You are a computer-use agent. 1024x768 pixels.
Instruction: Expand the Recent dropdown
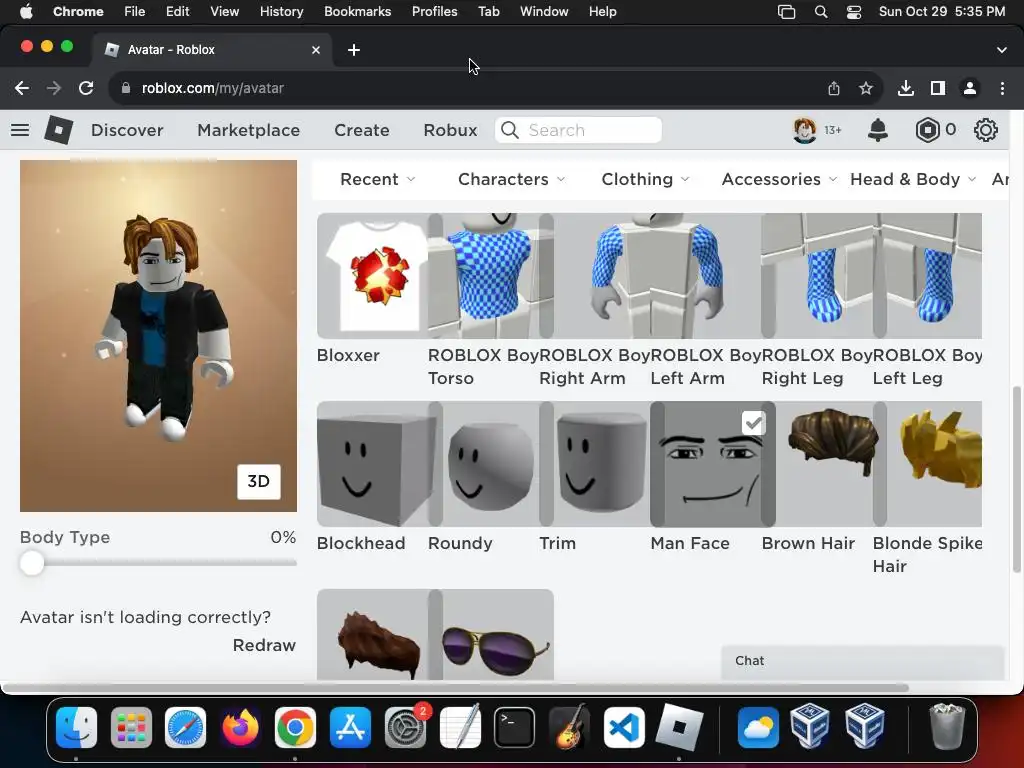tap(377, 179)
